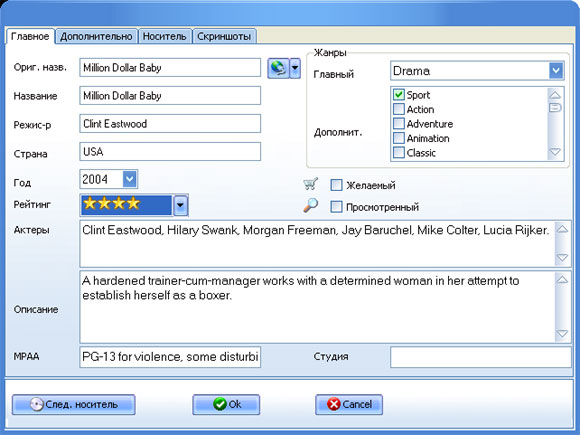Screen dimensions: 580x435
Task: Open the dropdown arrow beside globe button
Action: (x=295, y=68)
